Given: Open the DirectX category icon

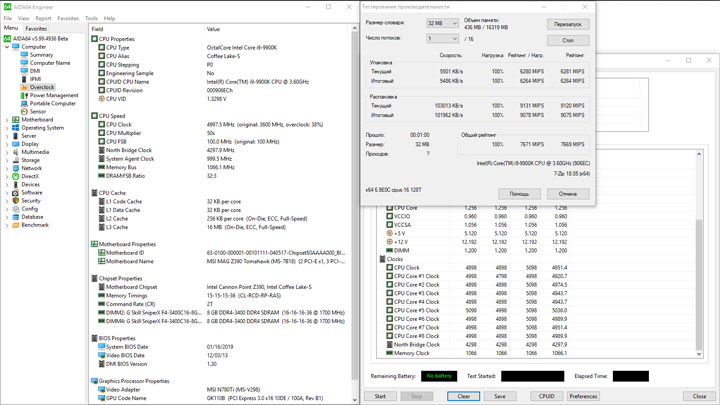Looking at the screenshot, I should [16, 176].
